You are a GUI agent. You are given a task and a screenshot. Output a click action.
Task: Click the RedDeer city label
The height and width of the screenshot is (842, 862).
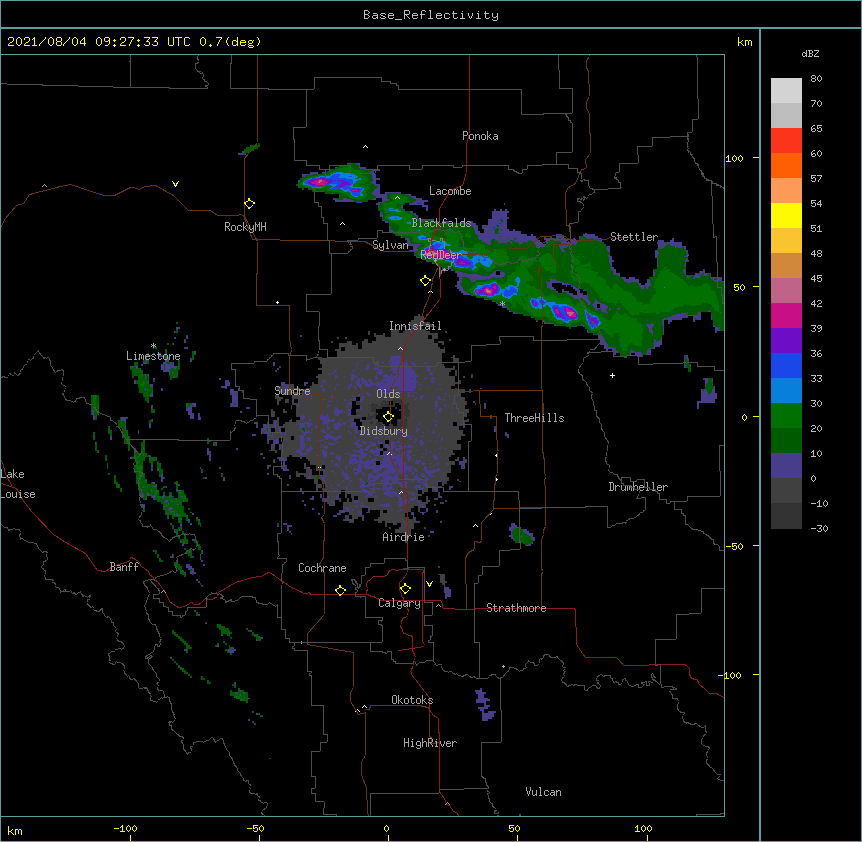pyautogui.click(x=440, y=254)
